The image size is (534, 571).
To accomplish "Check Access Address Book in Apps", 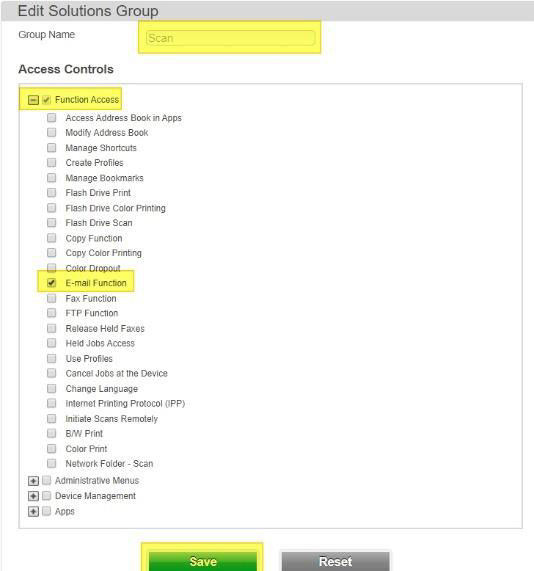I will click(52, 118).
